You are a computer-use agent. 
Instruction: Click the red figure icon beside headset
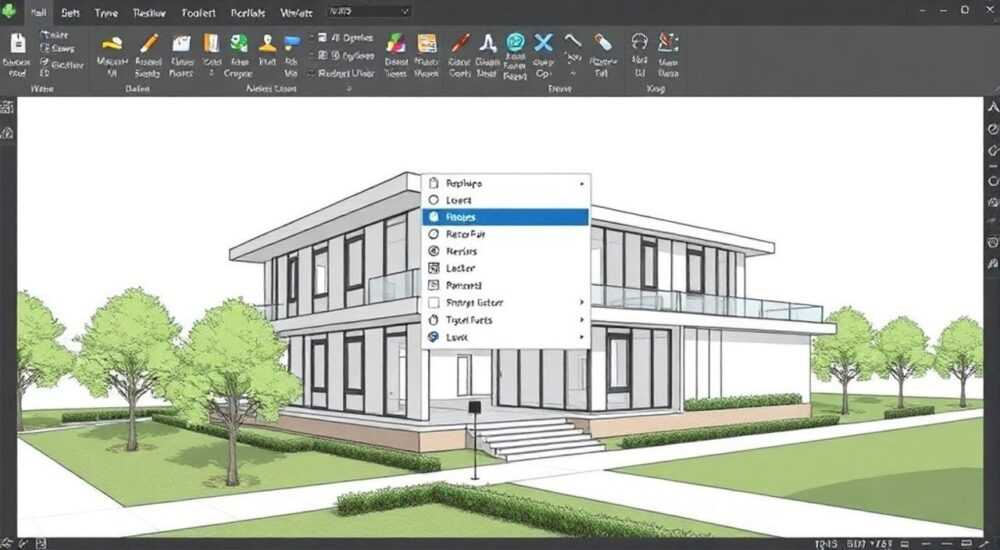668,42
